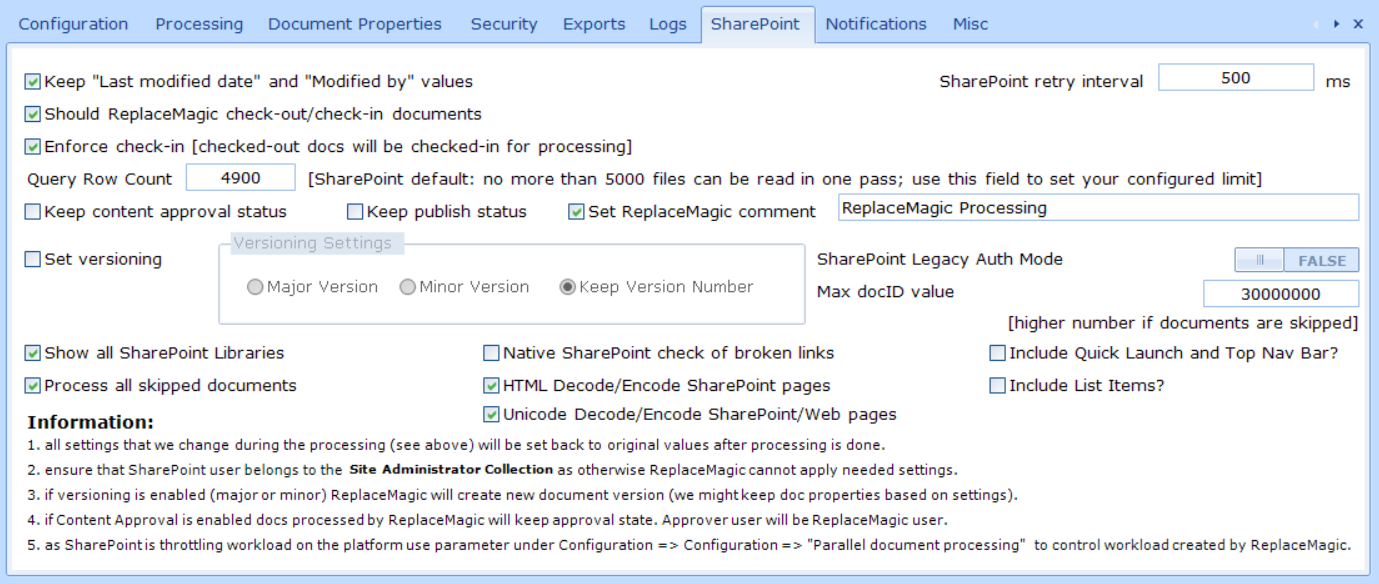Click the Query Row Count field
This screenshot has width=1379, height=584.
coord(241,178)
